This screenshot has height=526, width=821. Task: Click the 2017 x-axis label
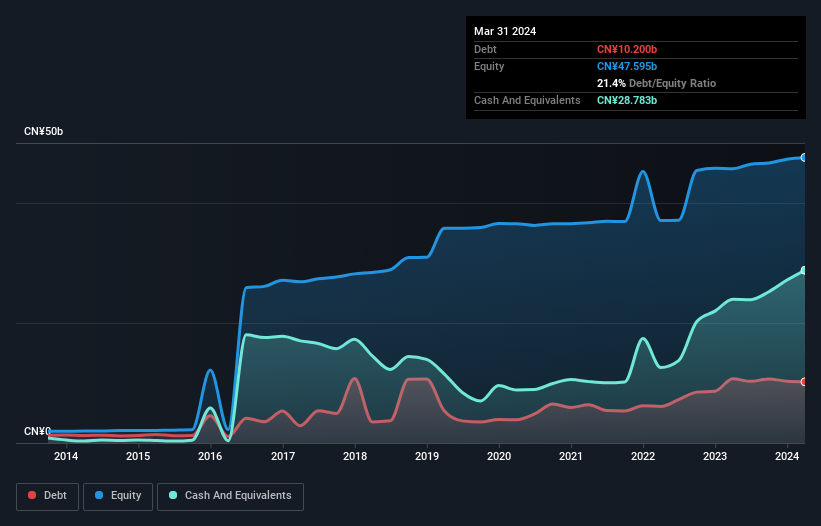pyautogui.click(x=283, y=456)
